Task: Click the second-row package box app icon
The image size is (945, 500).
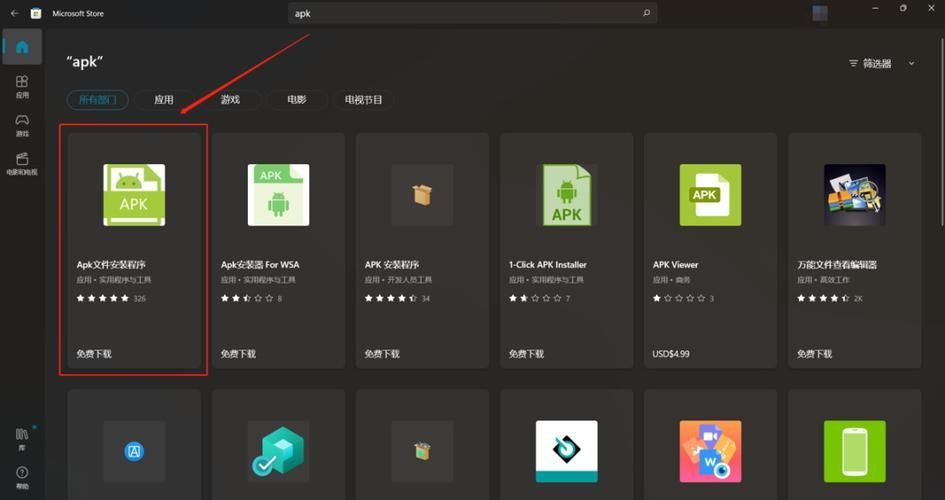Action: click(x=422, y=451)
